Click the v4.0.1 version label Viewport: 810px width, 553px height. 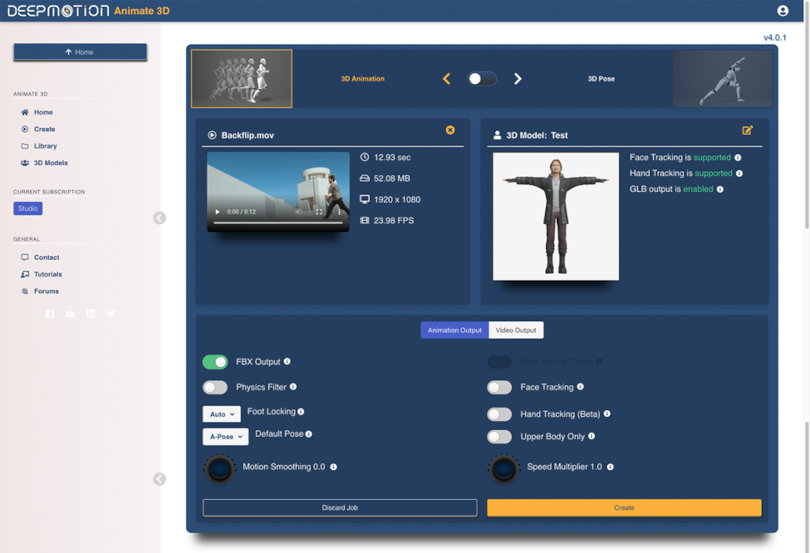point(775,37)
